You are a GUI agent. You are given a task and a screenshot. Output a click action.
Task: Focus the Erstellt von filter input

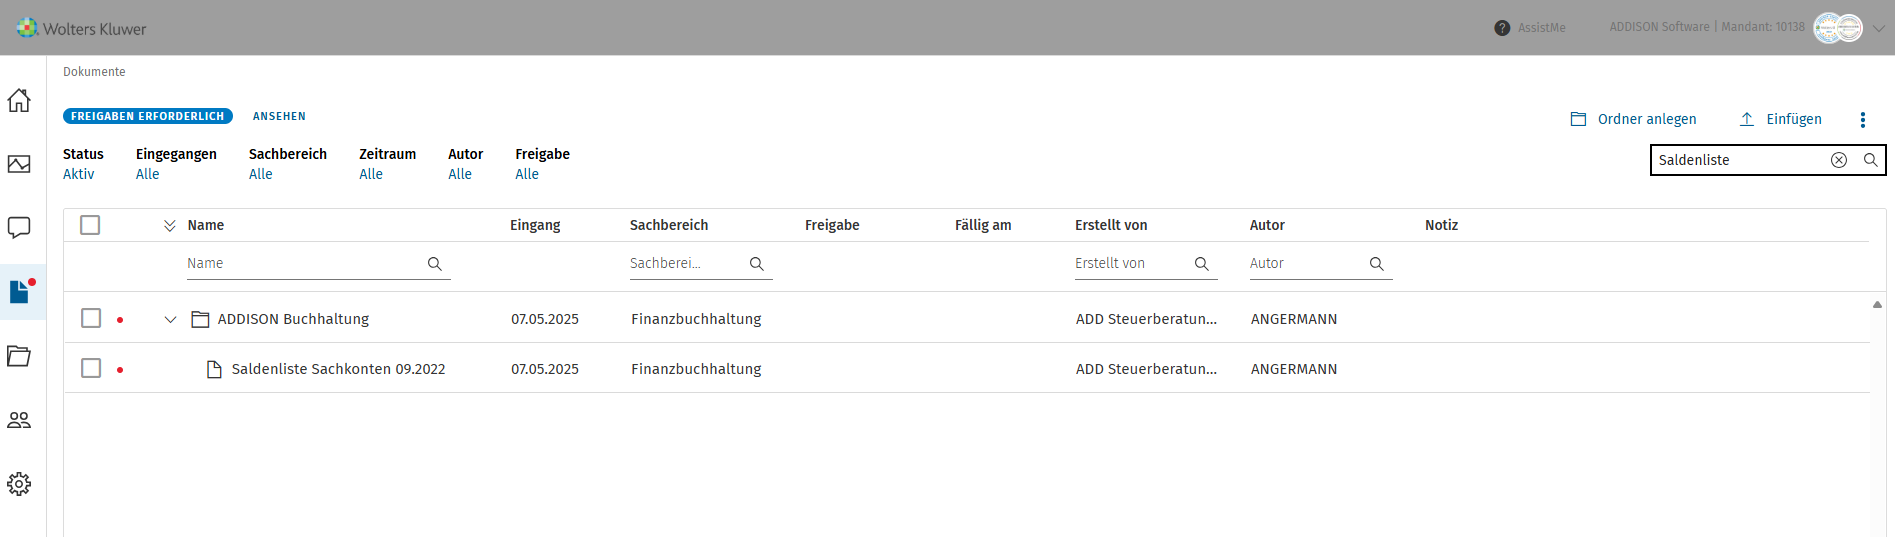[1133, 264]
